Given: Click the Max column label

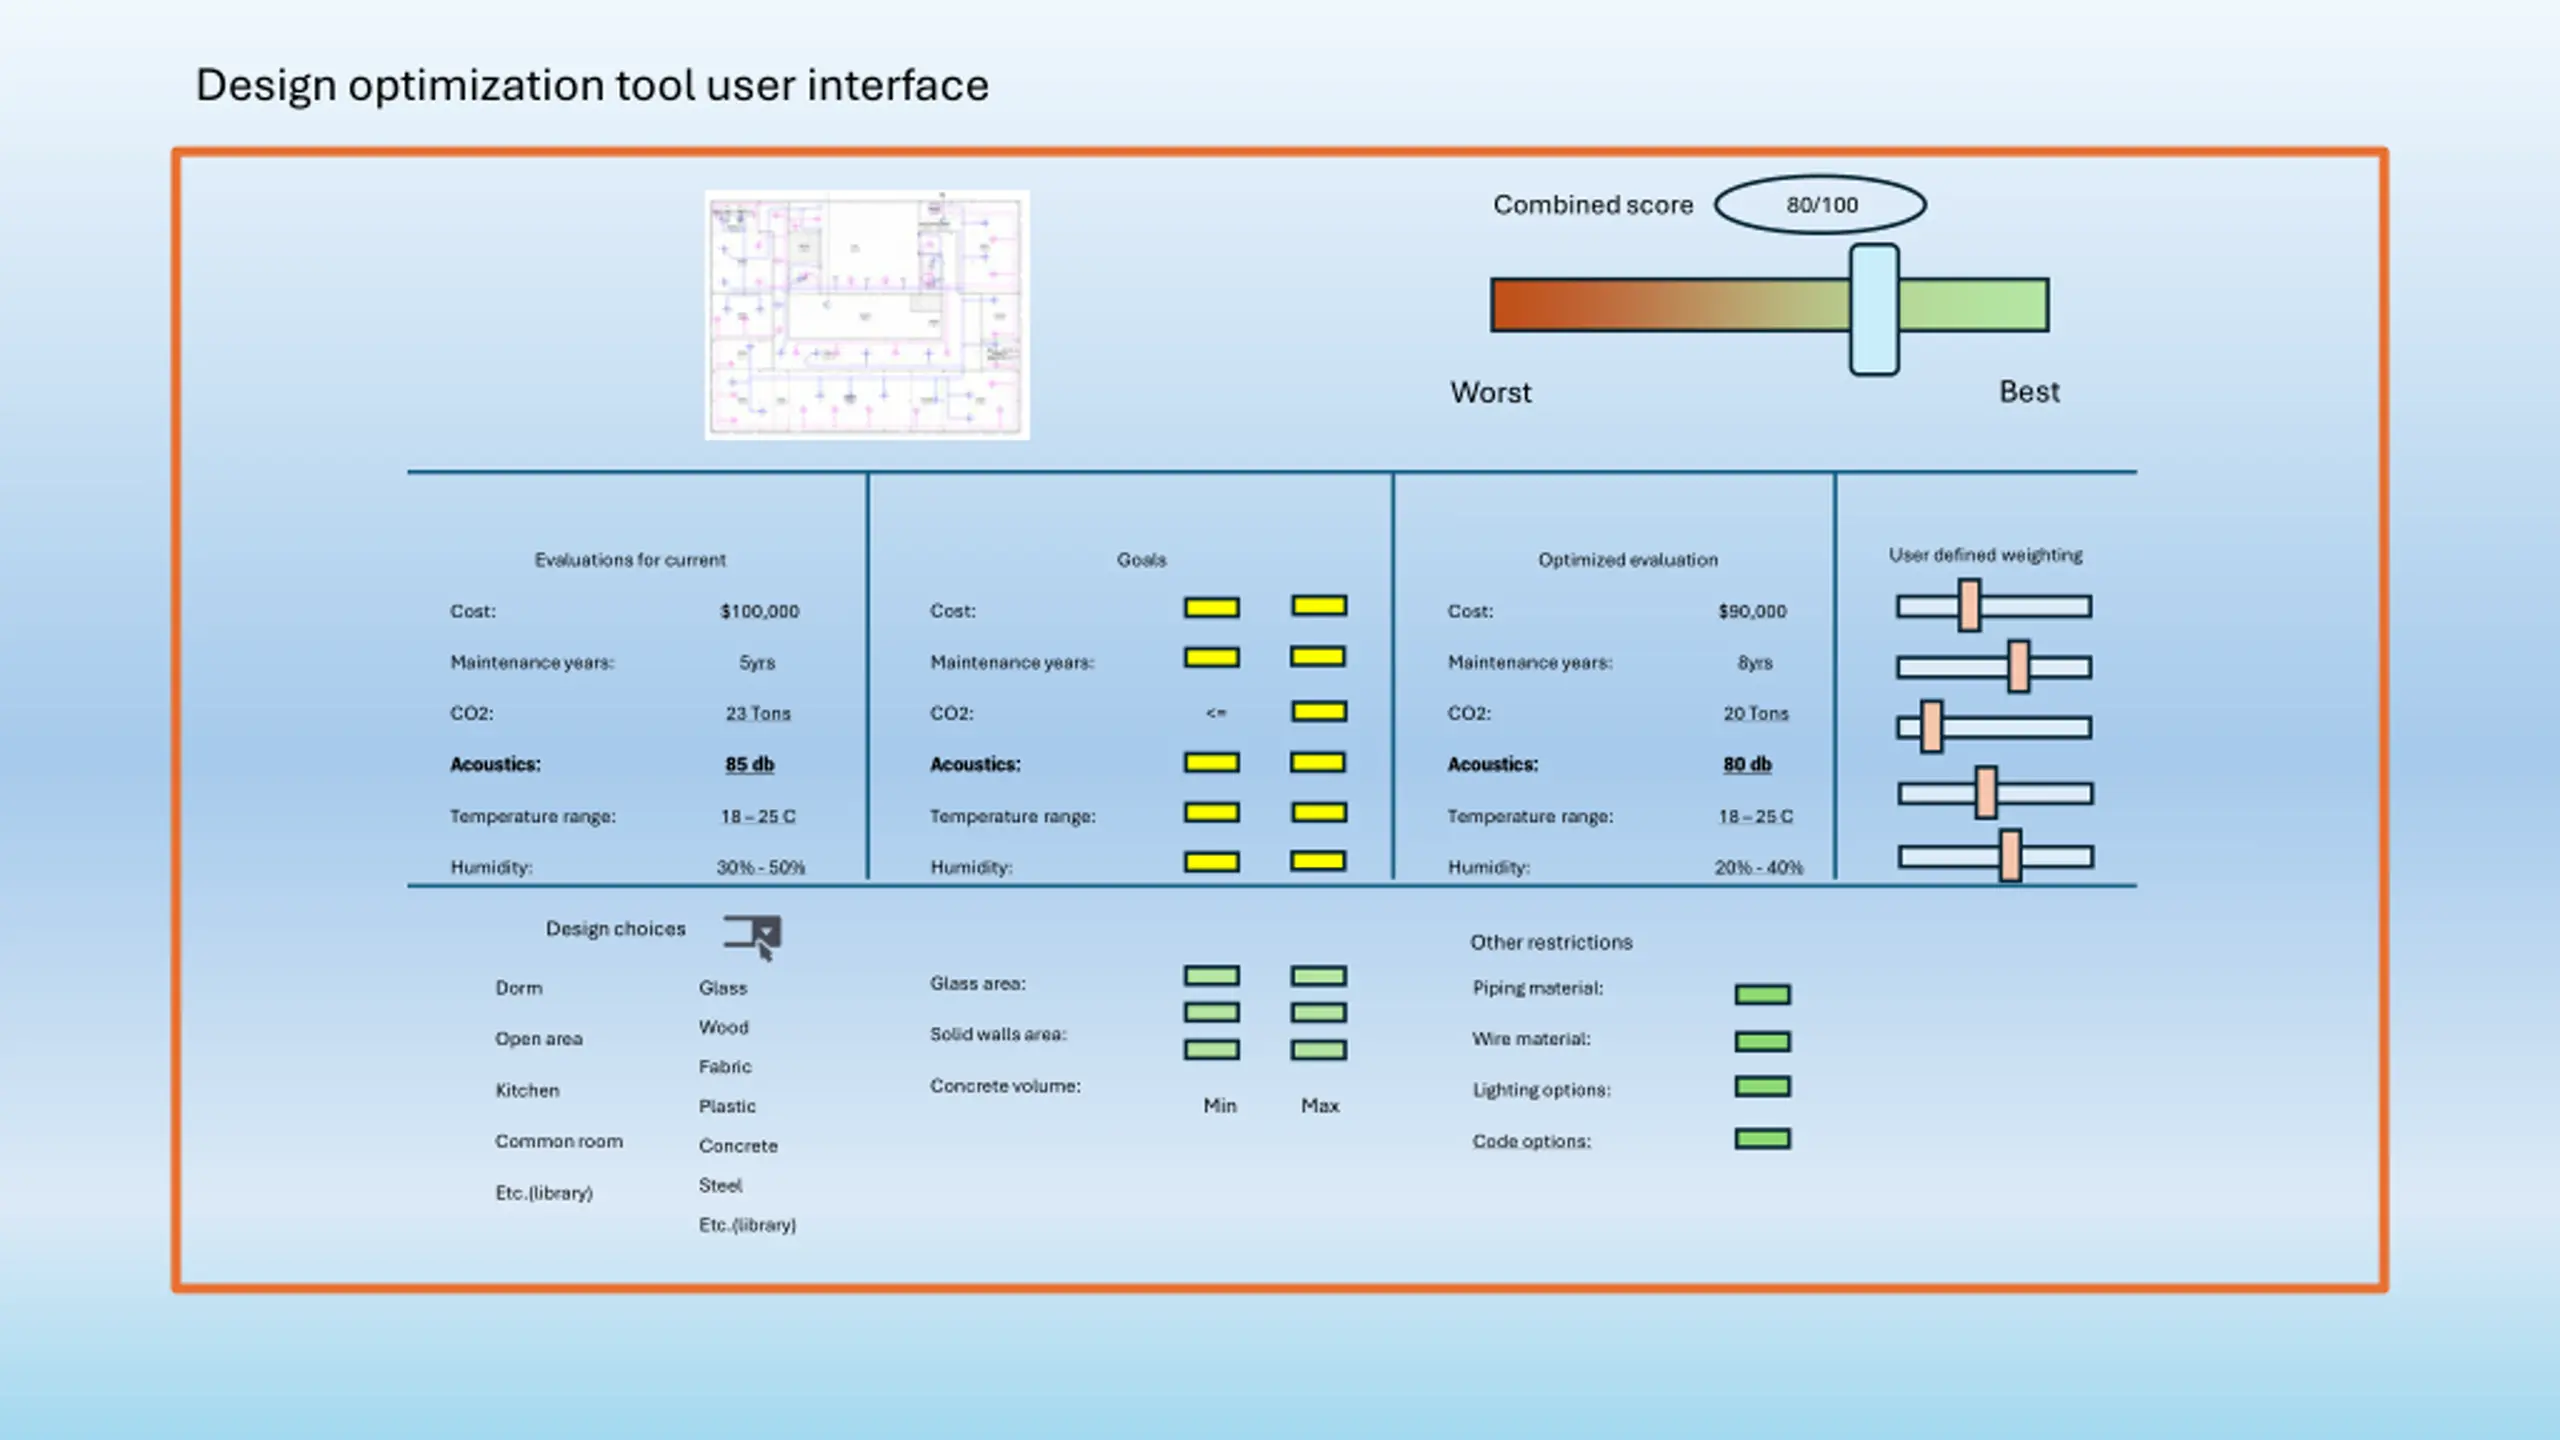Looking at the screenshot, I should click(x=1320, y=1105).
